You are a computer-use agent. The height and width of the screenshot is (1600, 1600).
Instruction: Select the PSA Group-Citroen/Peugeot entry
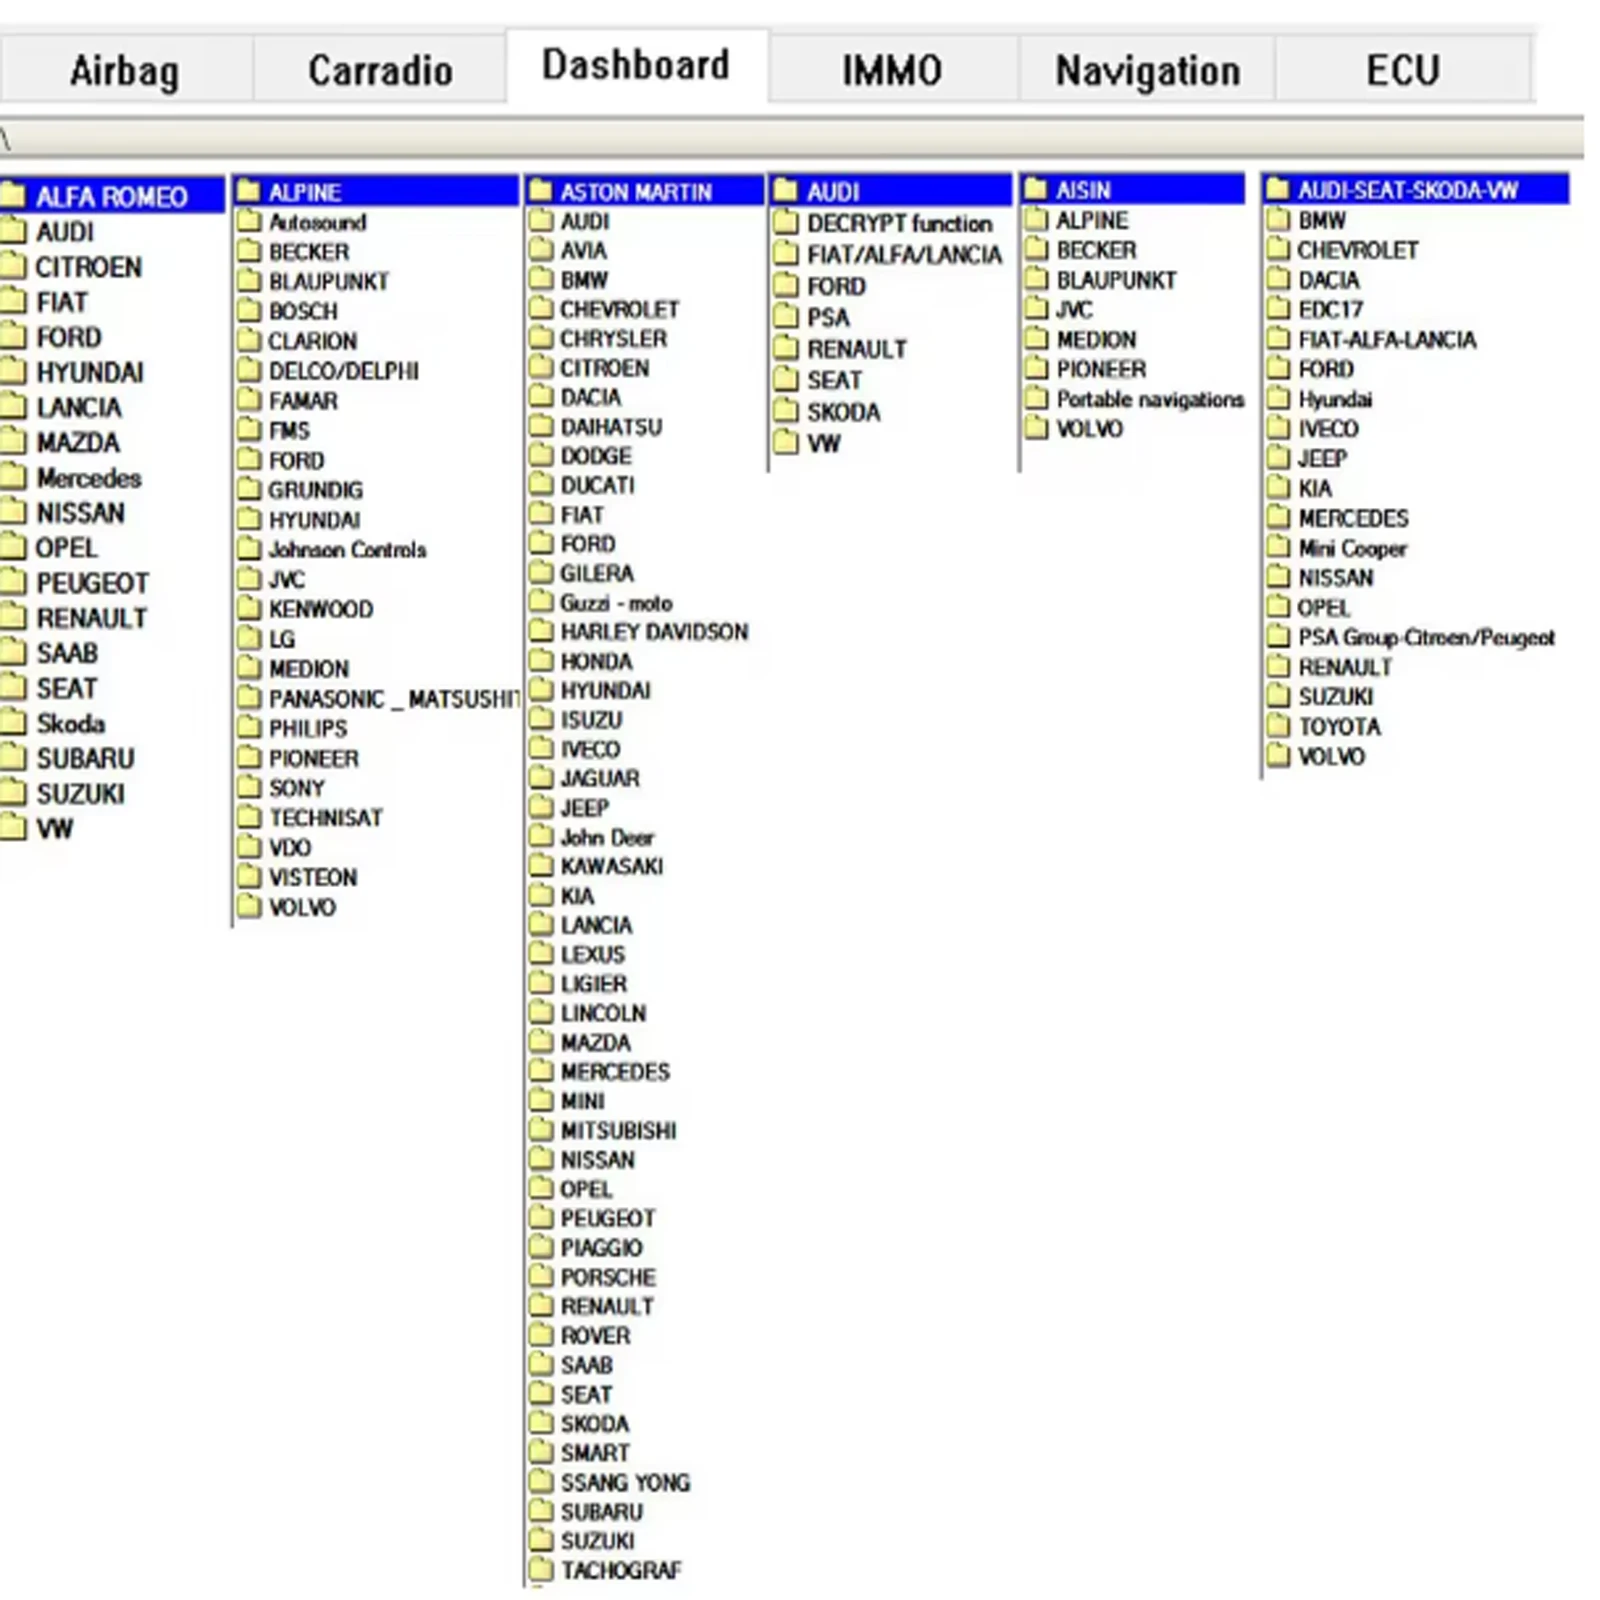click(1426, 637)
